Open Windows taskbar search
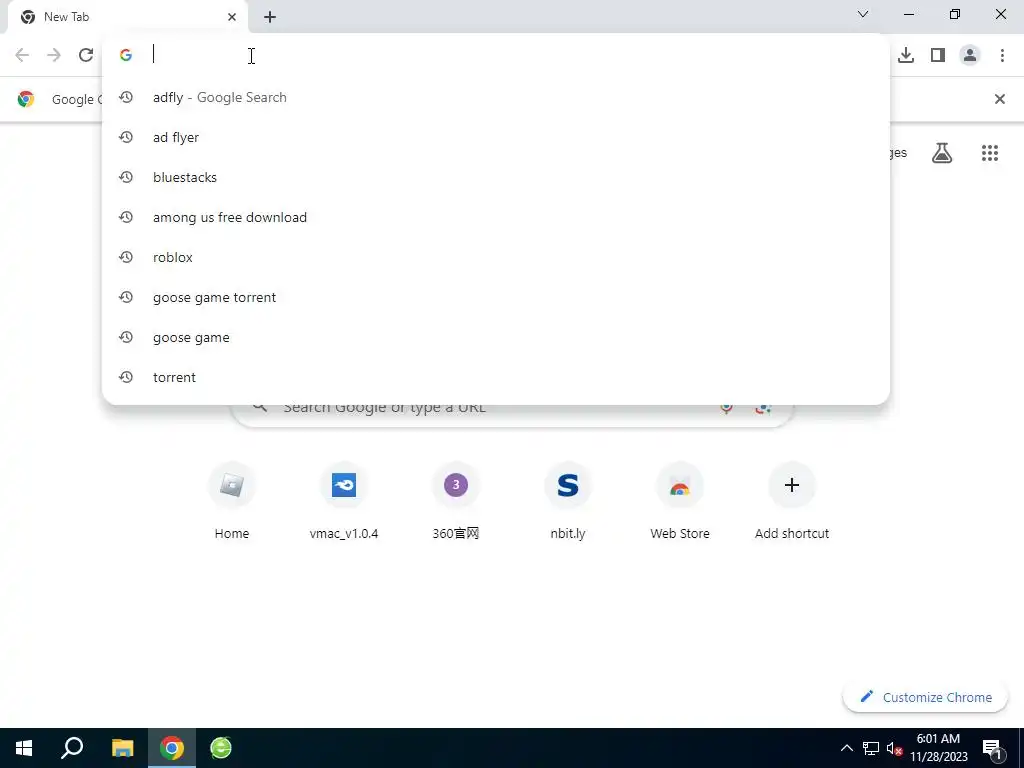 click(72, 748)
